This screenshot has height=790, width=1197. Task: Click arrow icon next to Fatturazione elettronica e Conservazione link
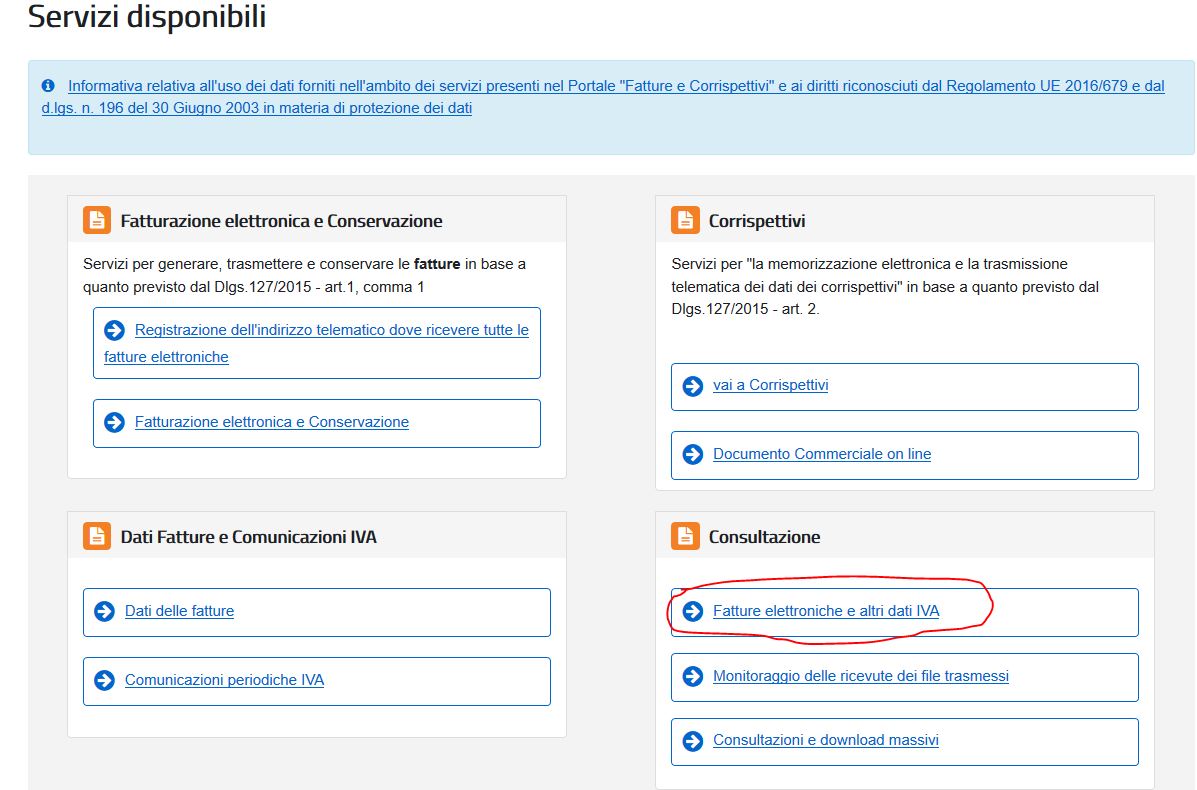coord(115,422)
